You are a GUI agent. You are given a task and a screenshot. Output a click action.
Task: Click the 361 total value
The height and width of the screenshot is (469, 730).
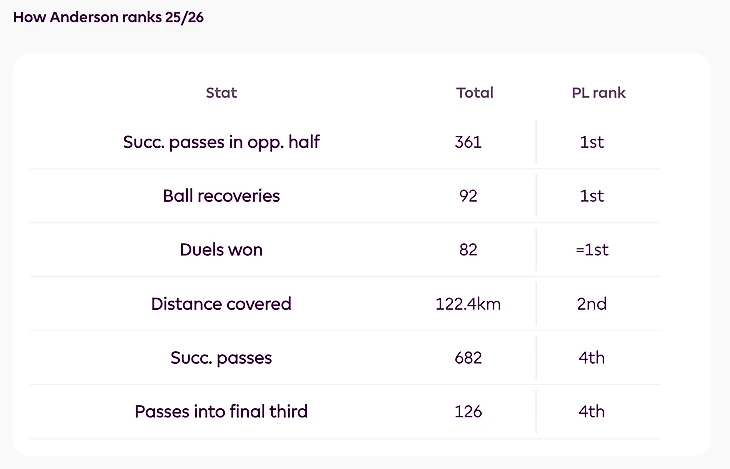point(468,142)
